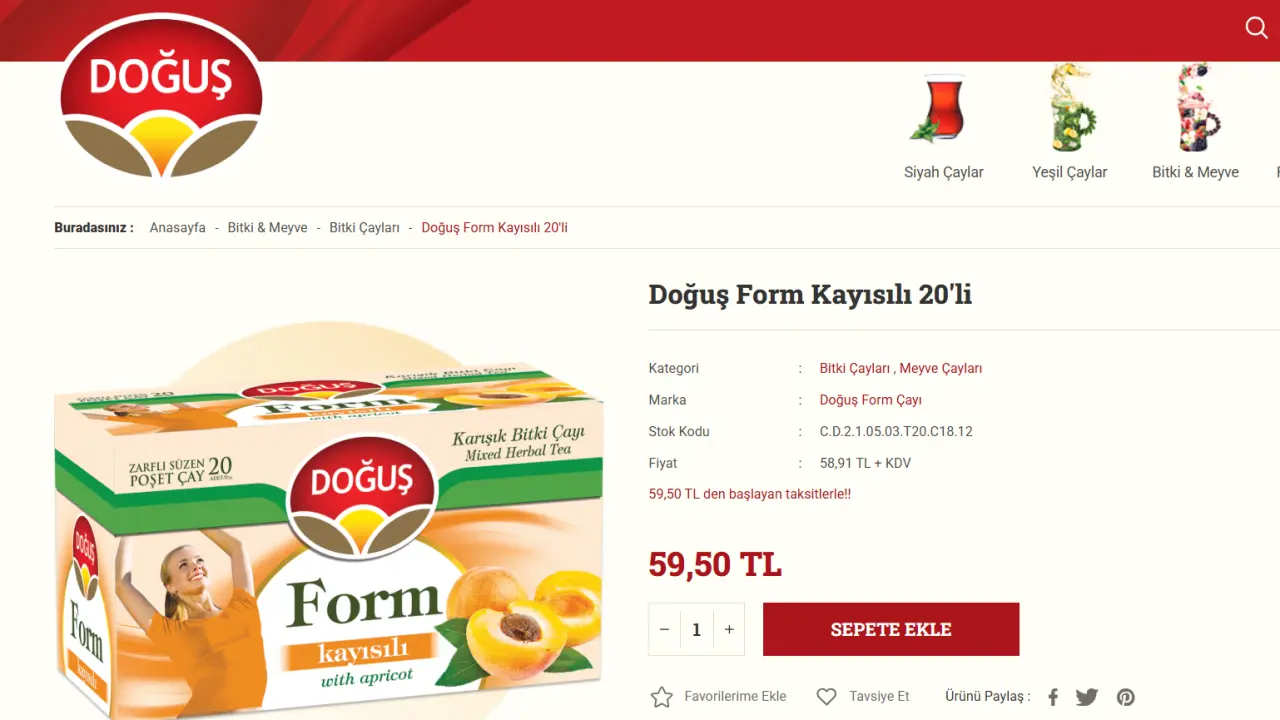Click the quantity input field
Viewport: 1280px width, 720px height.
[697, 630]
